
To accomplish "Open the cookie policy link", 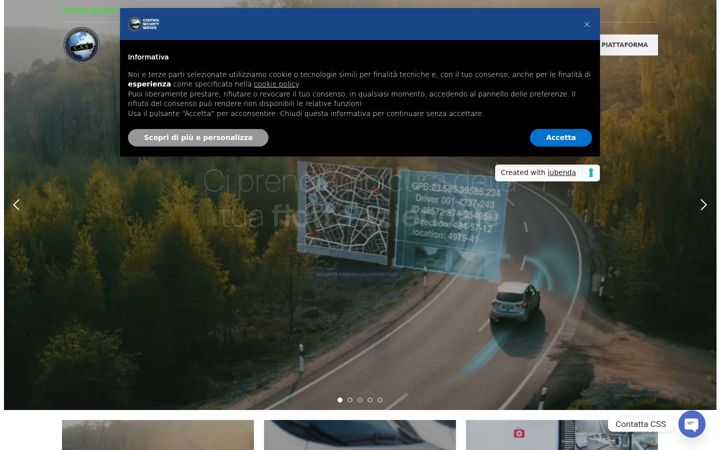I will coord(276,84).
